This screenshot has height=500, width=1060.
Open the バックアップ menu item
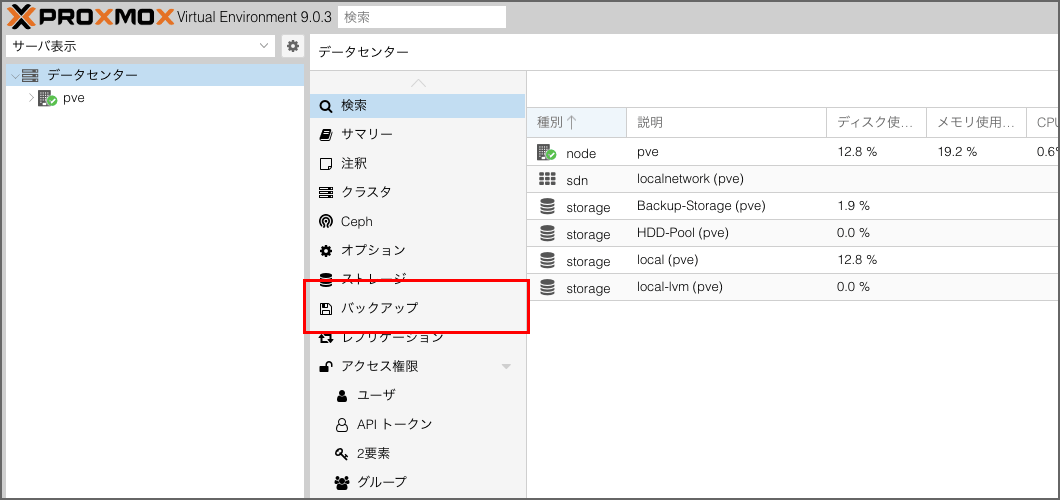(379, 308)
